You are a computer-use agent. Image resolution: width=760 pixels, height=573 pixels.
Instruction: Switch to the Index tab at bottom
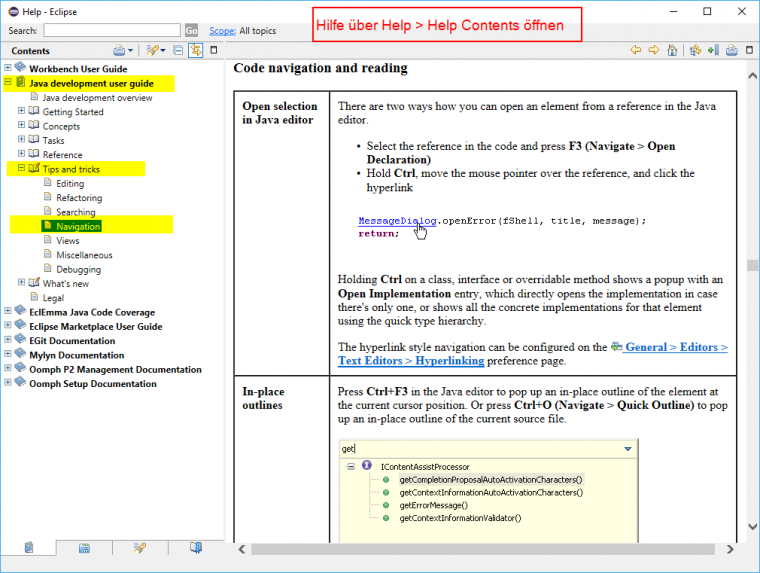(x=84, y=548)
